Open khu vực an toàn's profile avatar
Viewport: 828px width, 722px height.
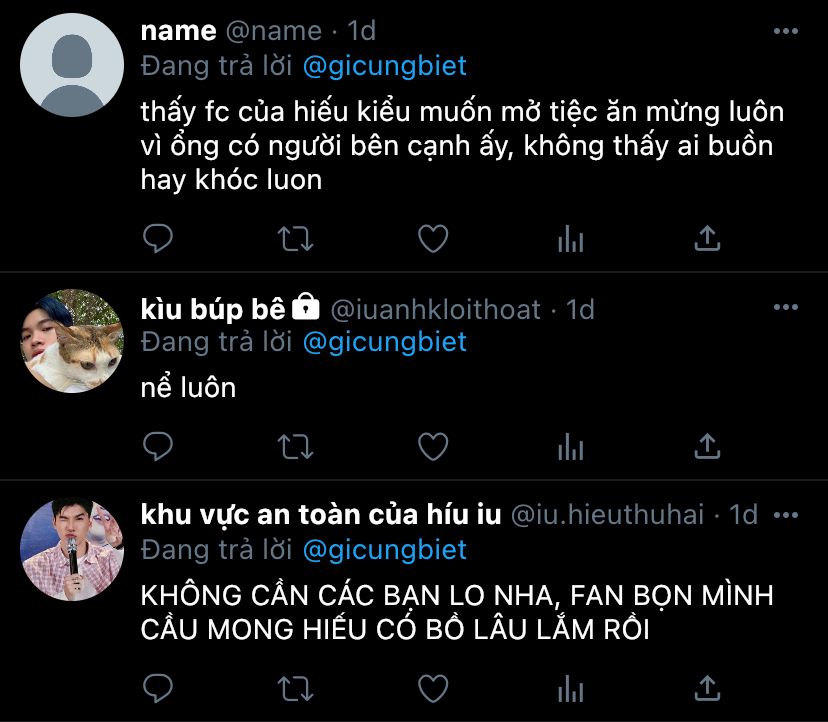point(72,549)
